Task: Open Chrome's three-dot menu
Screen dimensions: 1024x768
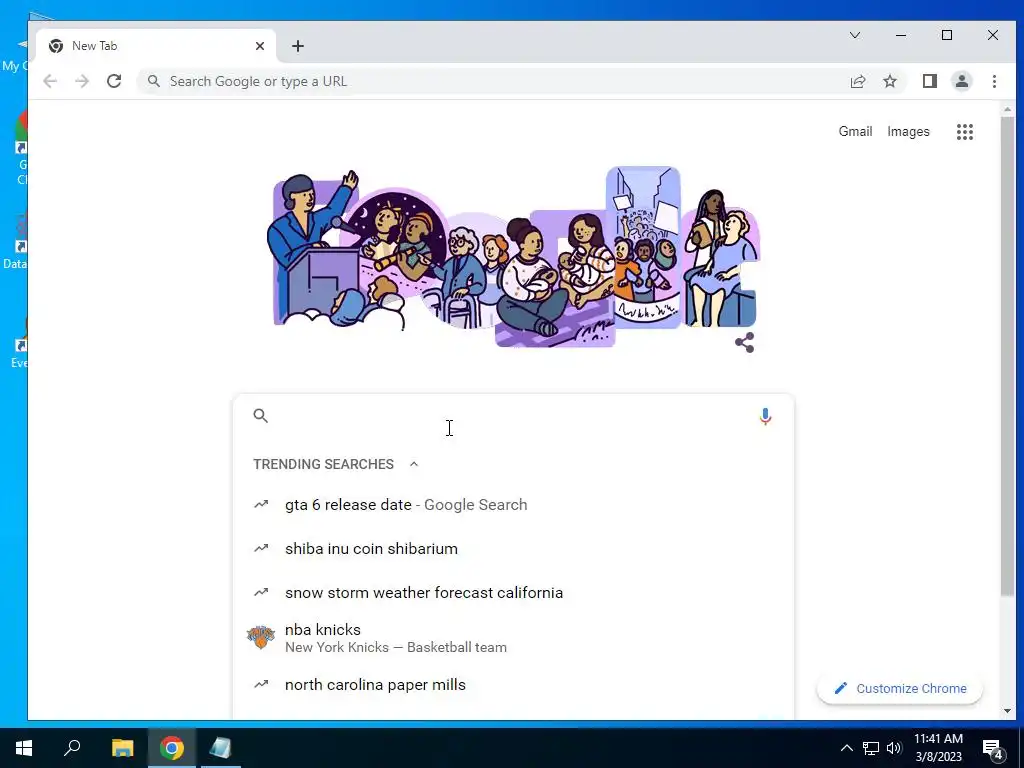Action: [994, 81]
